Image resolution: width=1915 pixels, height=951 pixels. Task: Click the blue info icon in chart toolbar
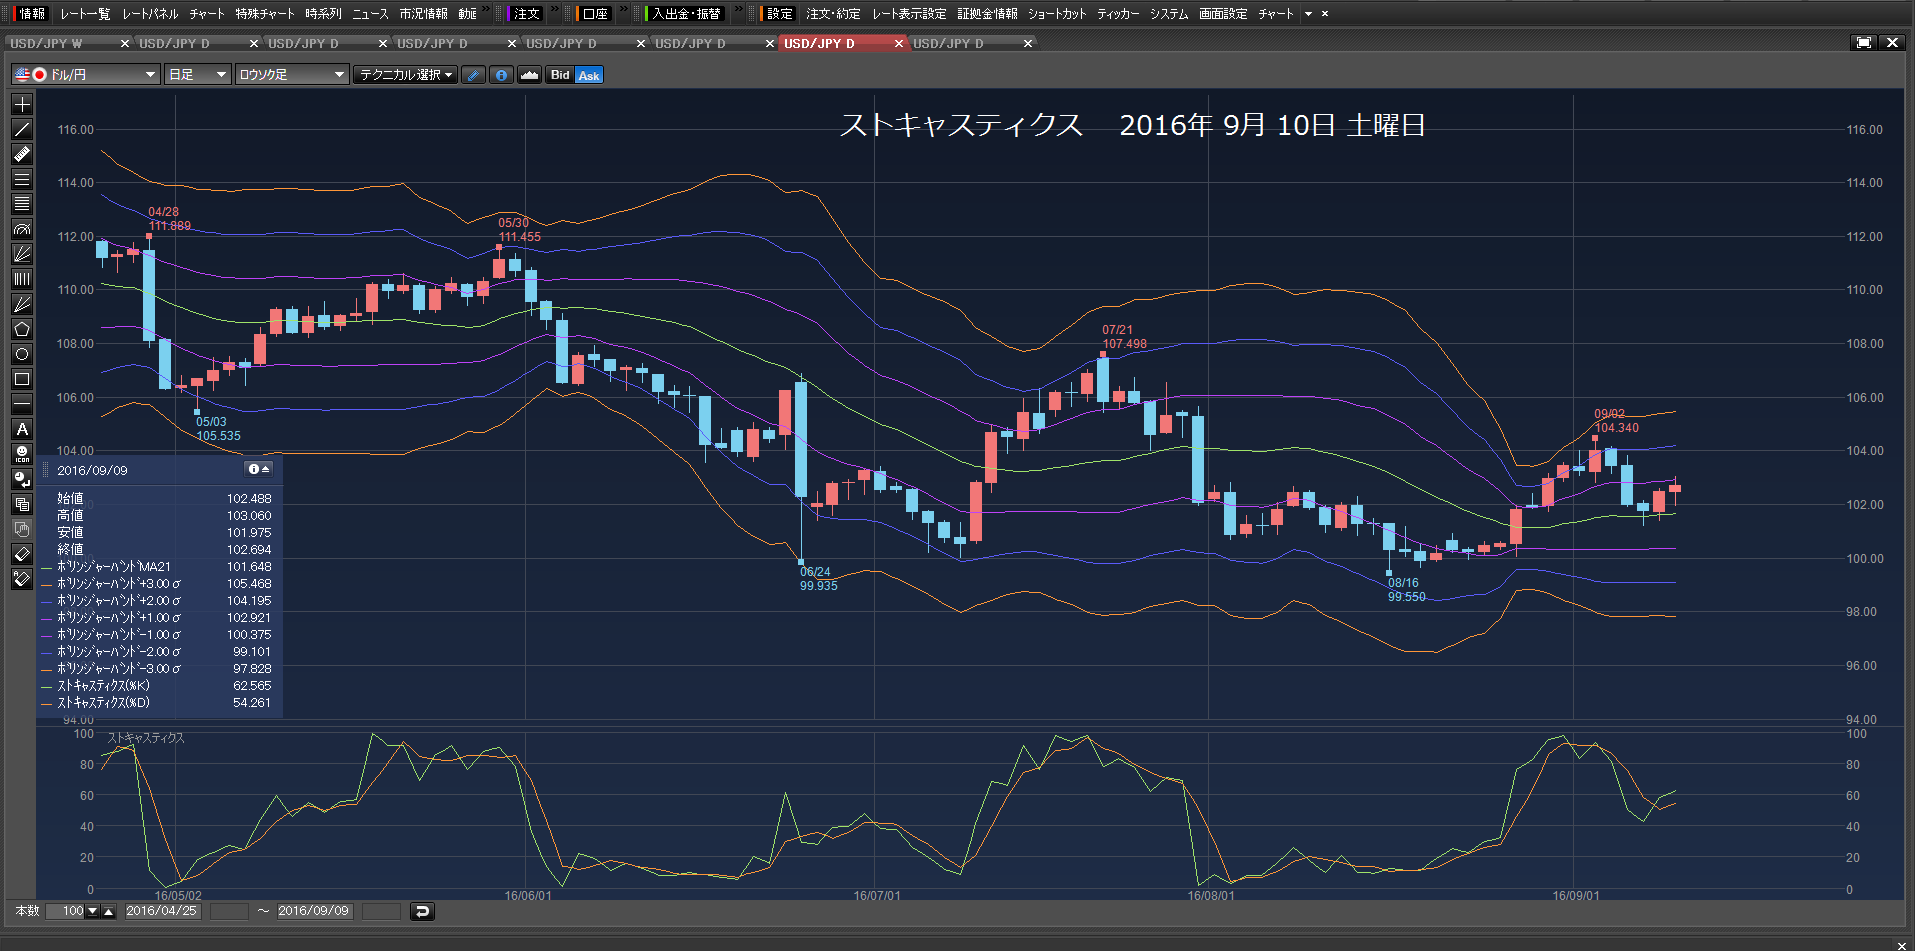click(x=501, y=75)
